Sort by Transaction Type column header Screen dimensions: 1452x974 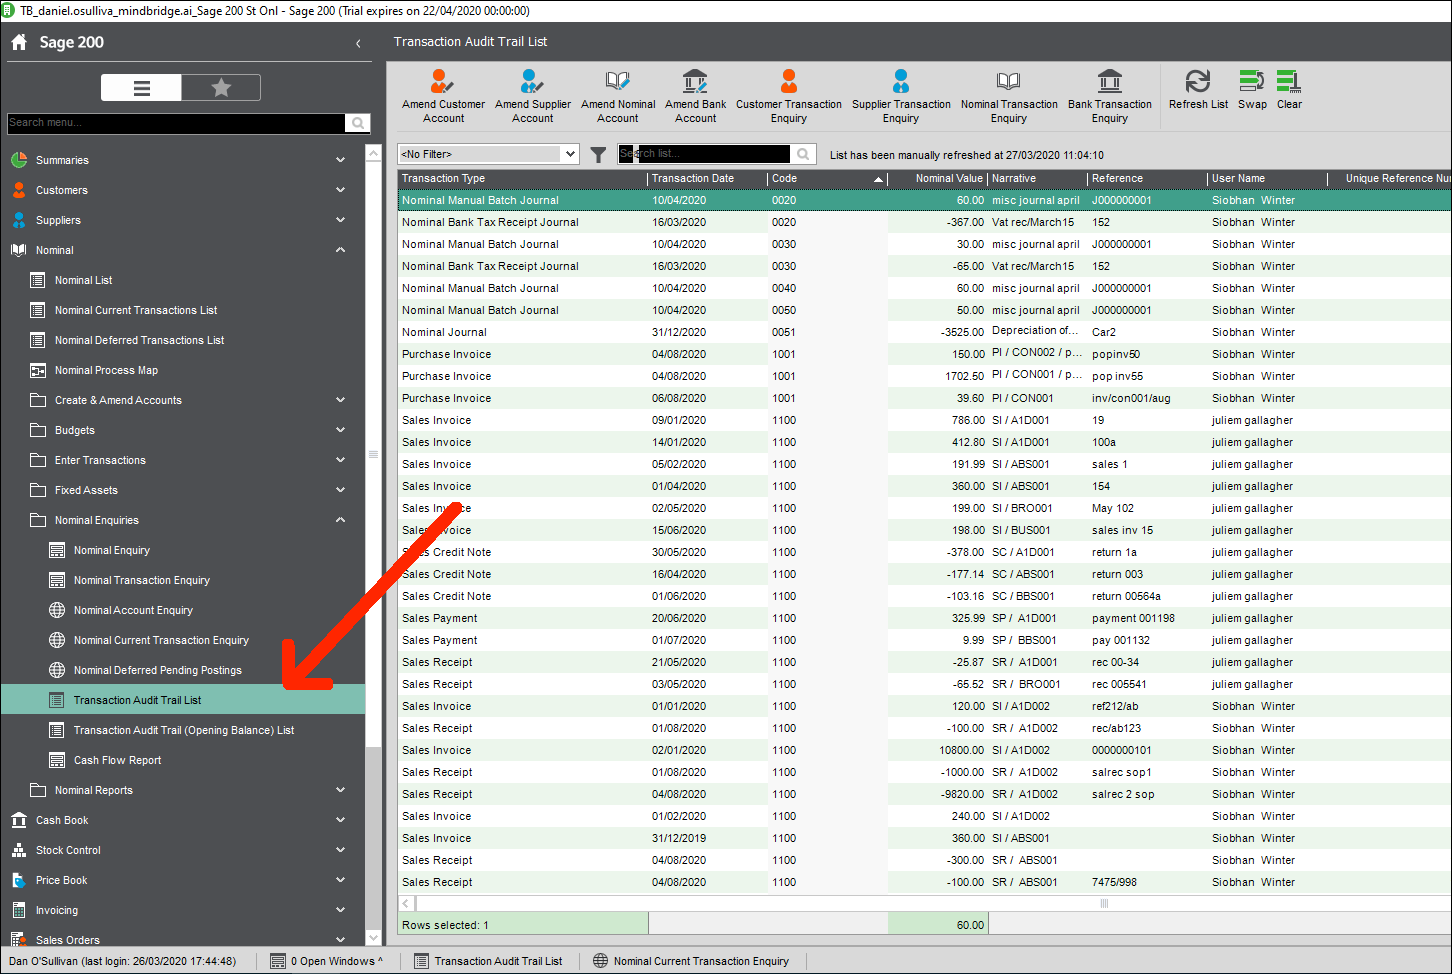point(522,178)
